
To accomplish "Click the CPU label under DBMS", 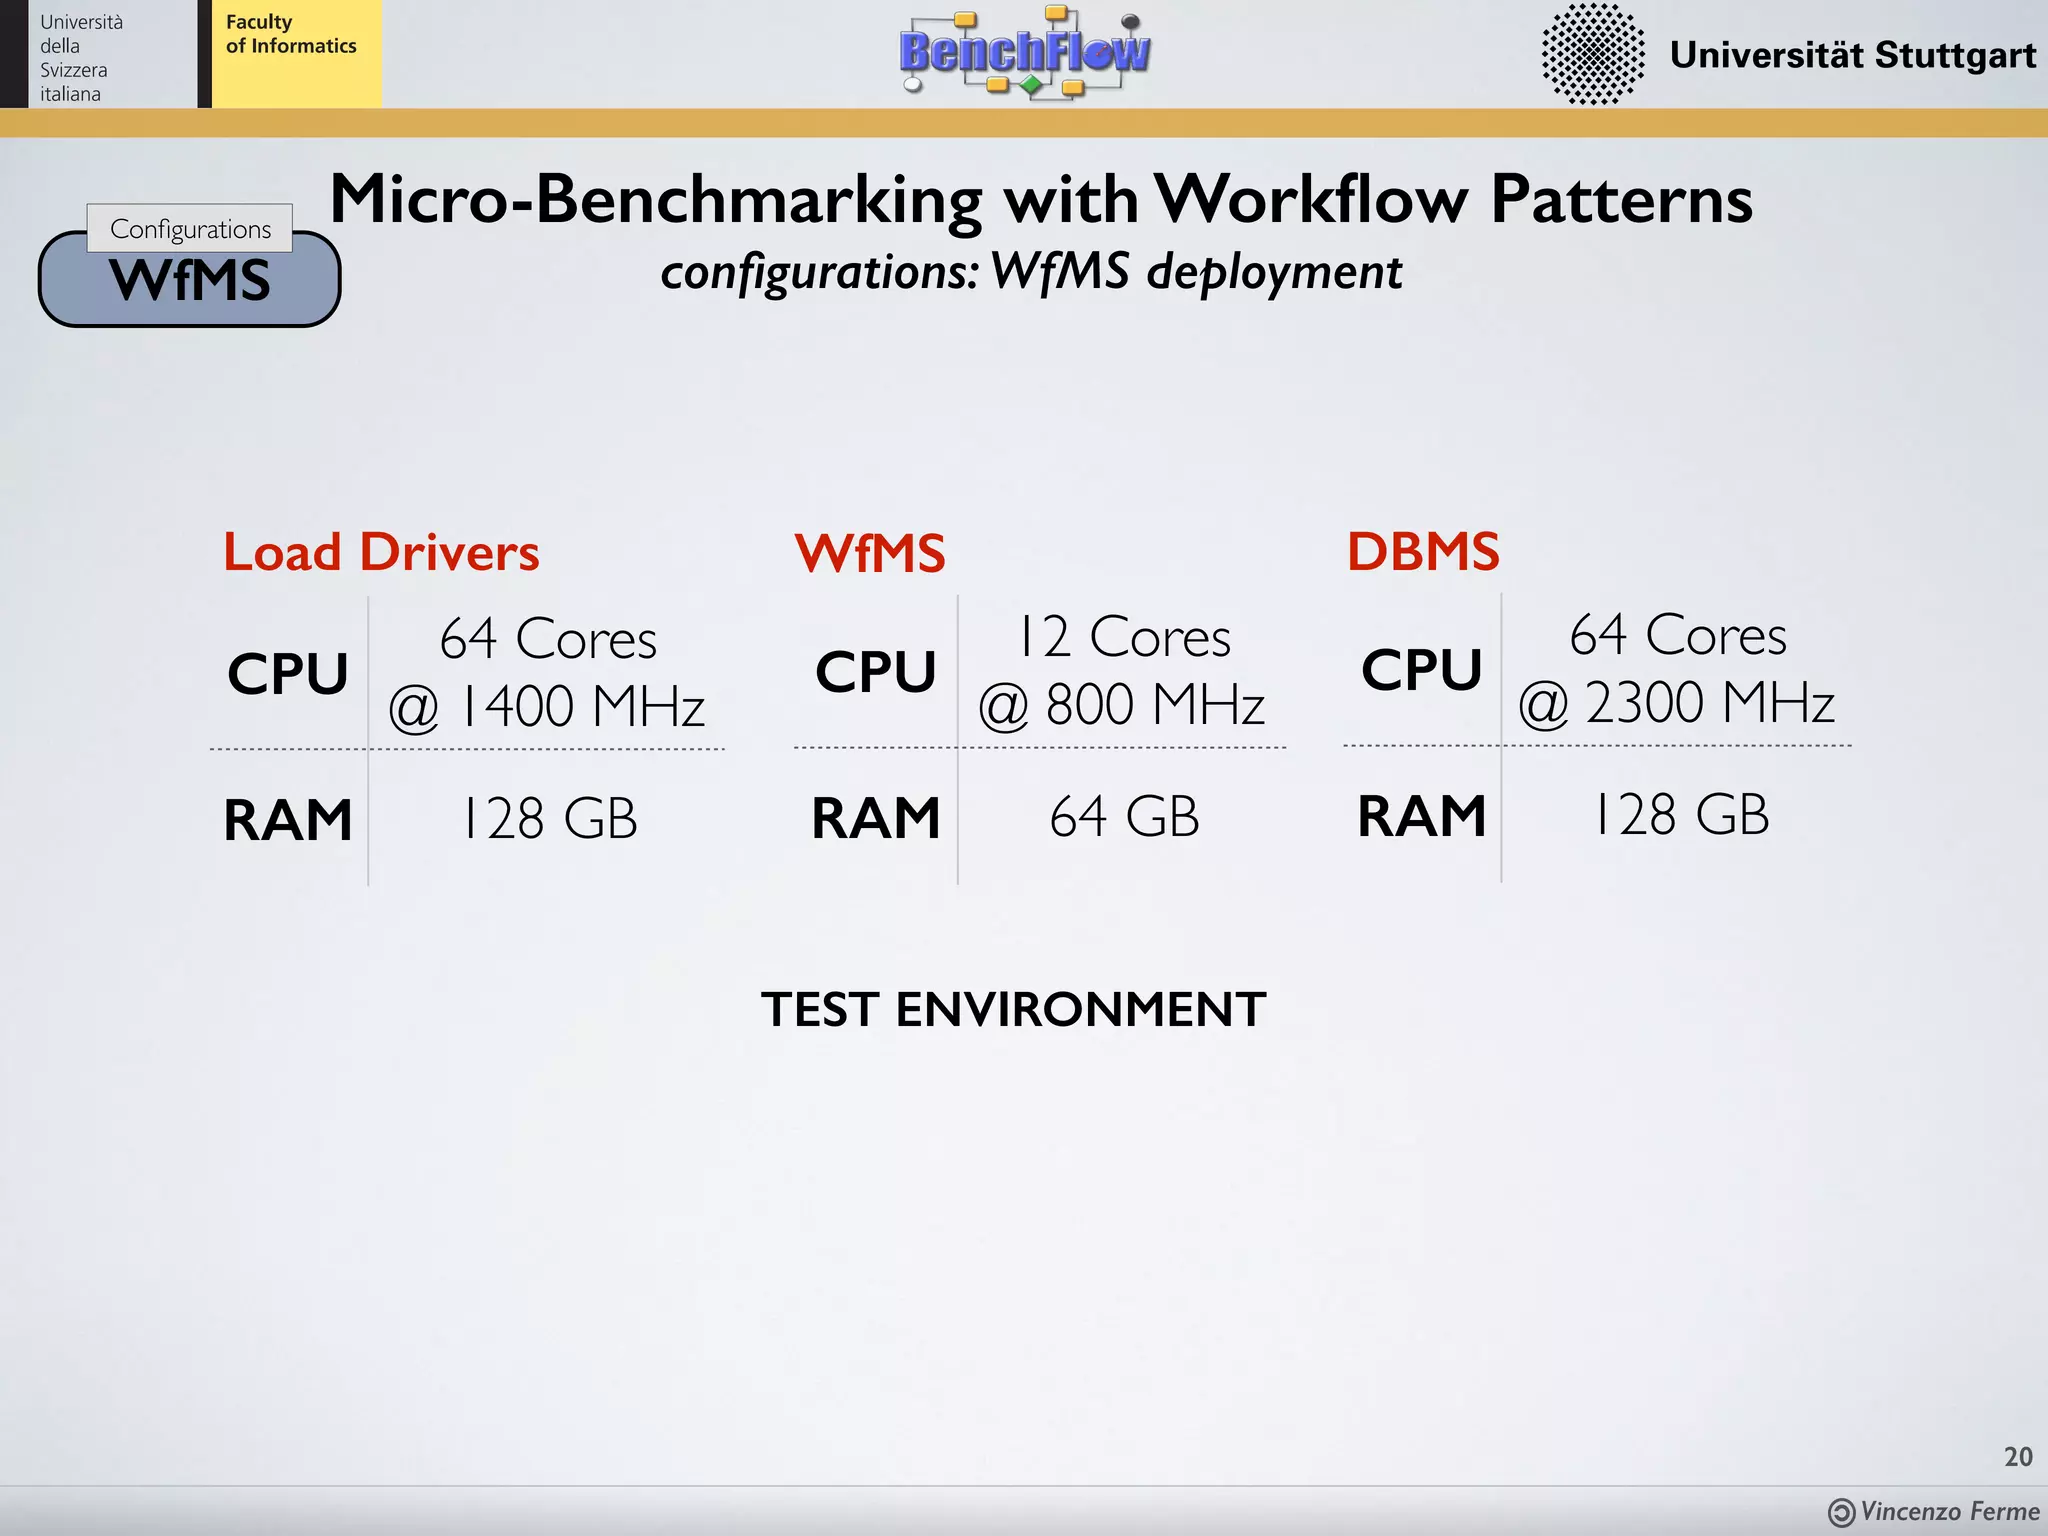I will [x=1421, y=669].
